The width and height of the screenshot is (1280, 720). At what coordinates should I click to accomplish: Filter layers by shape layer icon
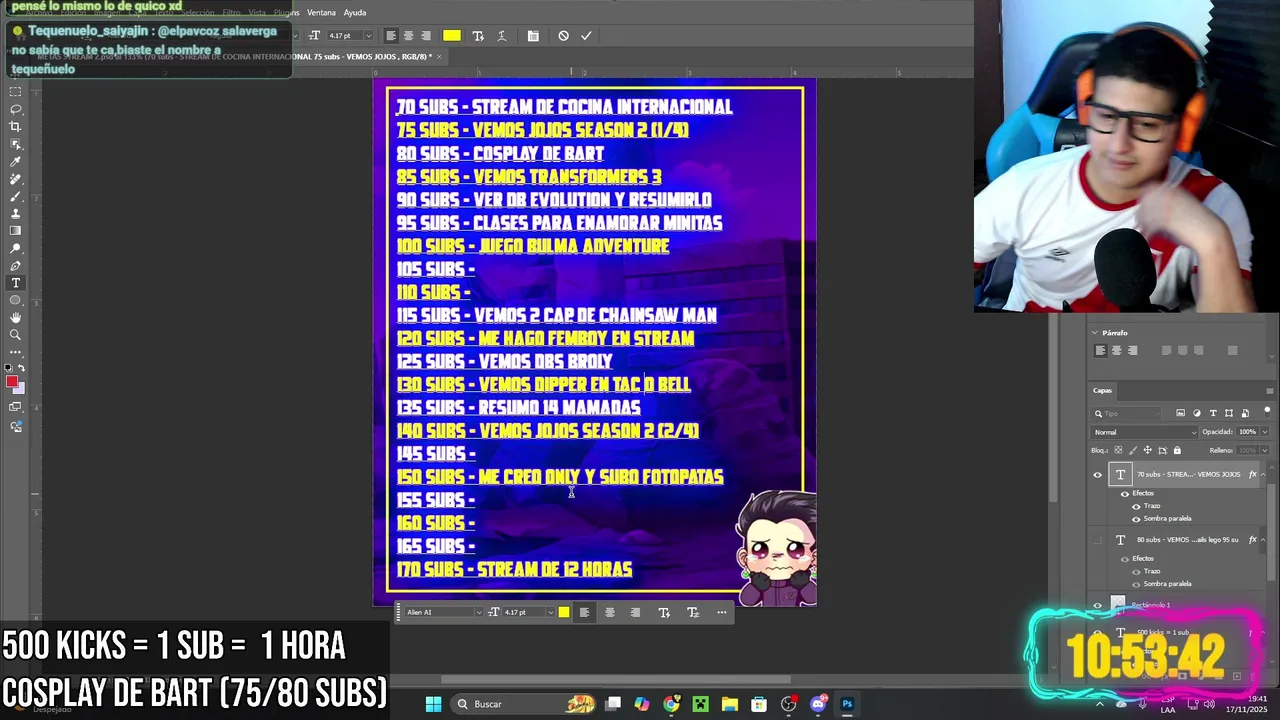[1229, 413]
